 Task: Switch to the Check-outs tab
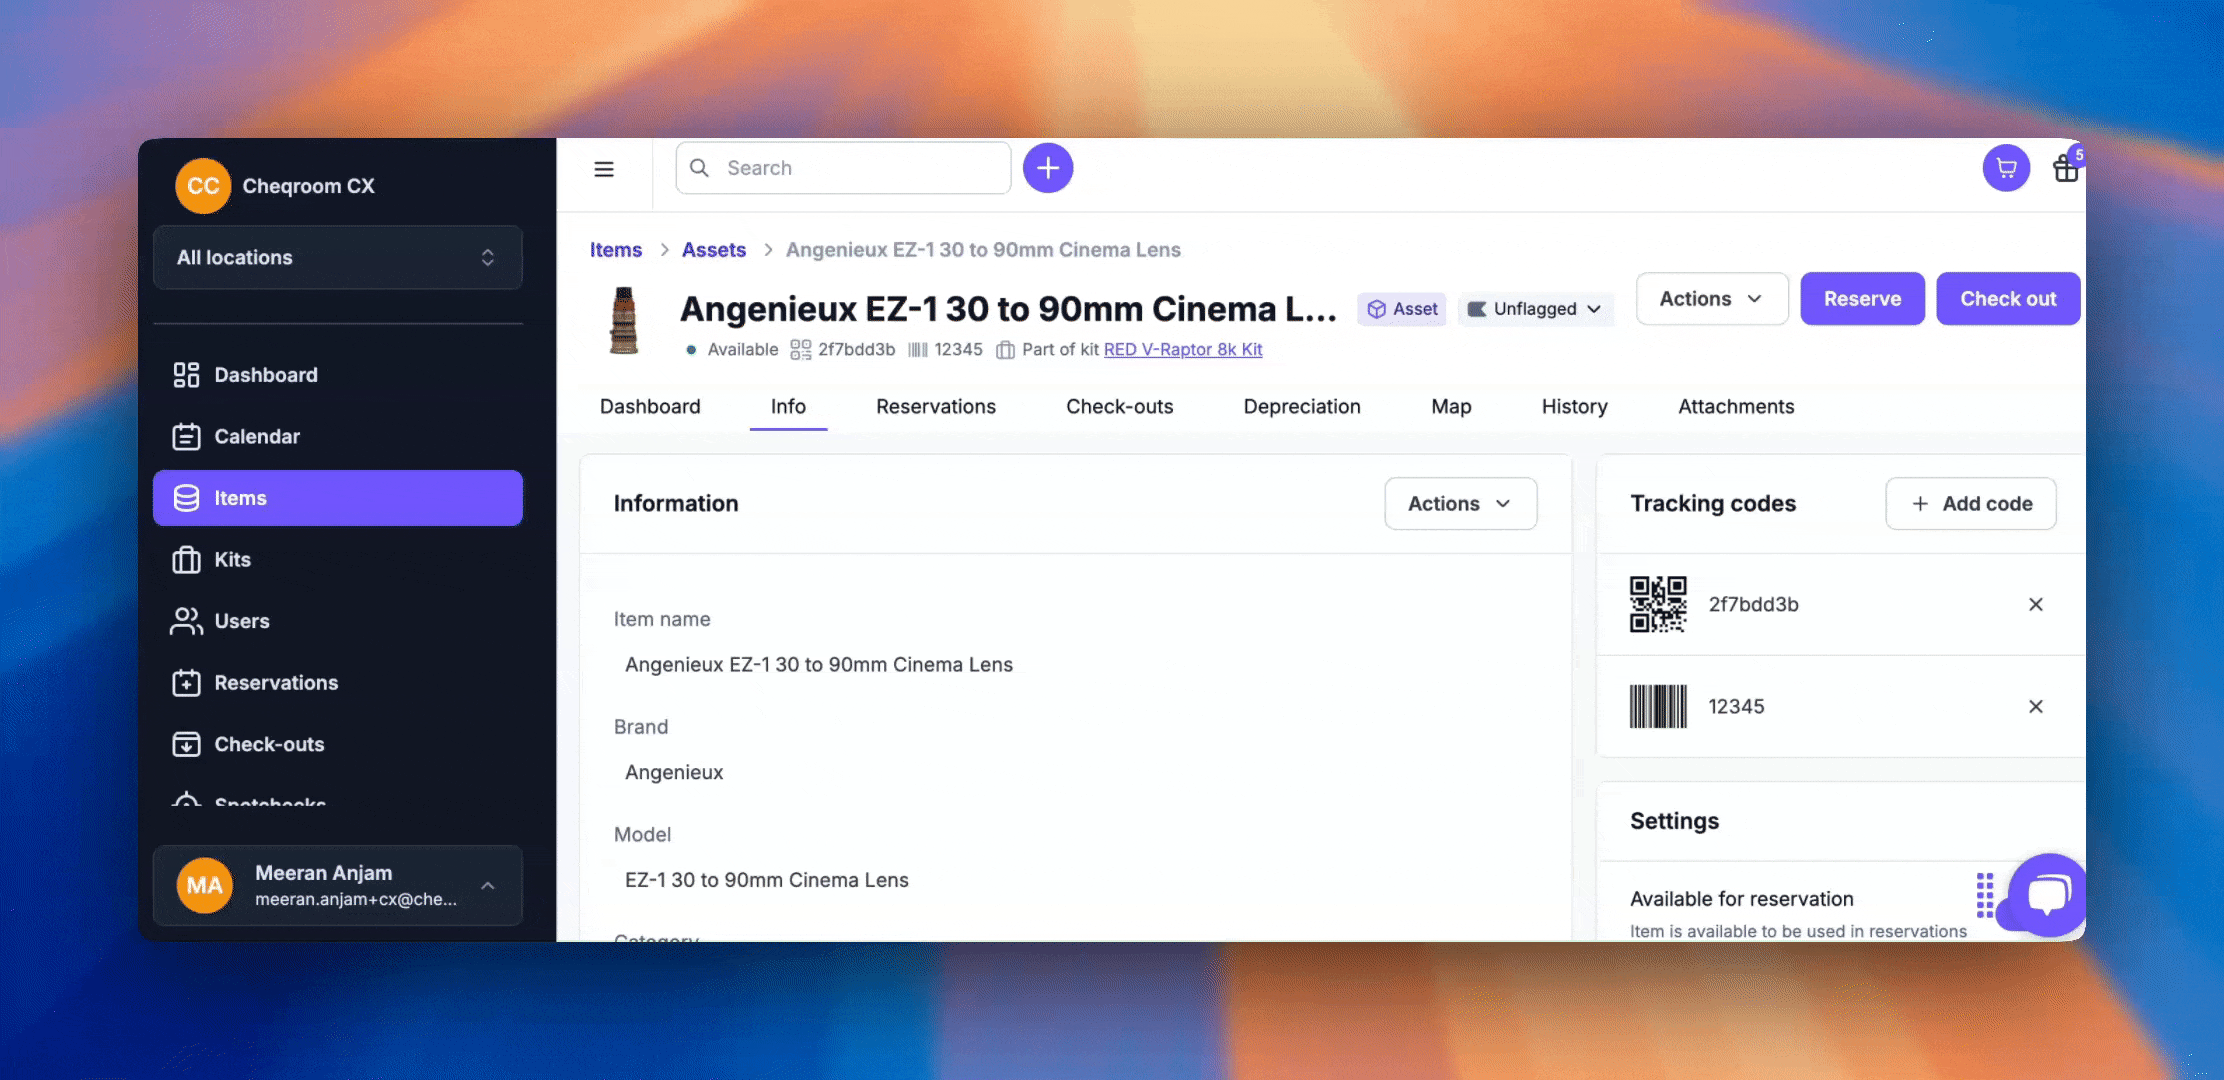click(x=1119, y=407)
